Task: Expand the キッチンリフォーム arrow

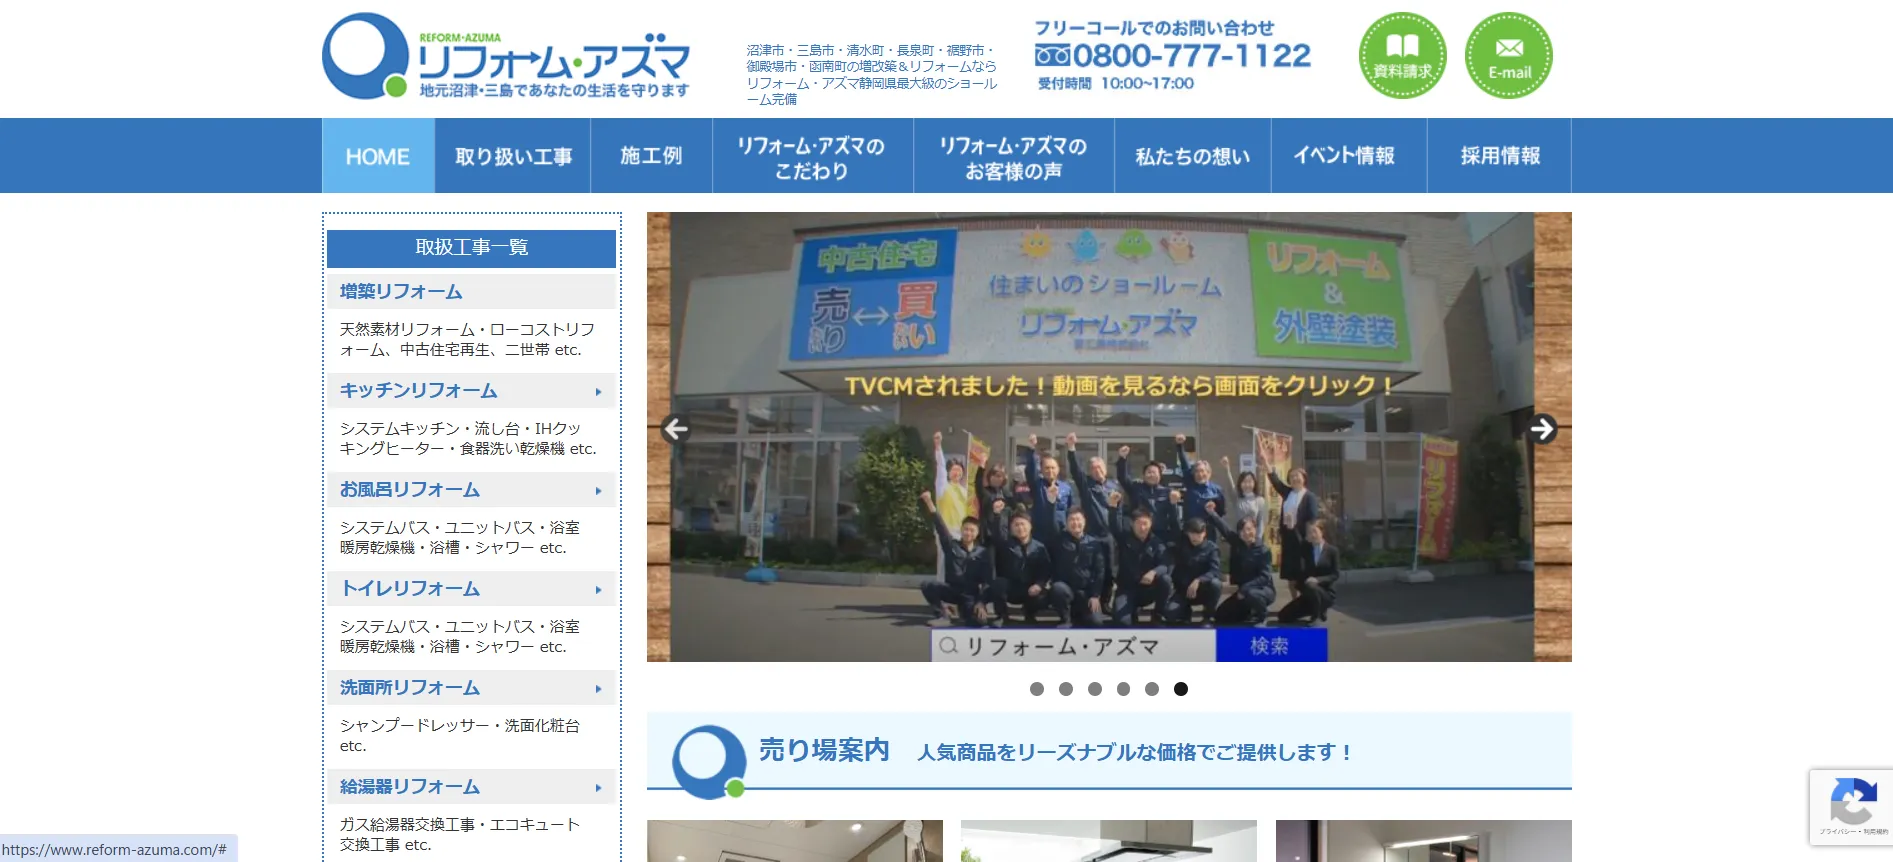Action: coord(599,392)
